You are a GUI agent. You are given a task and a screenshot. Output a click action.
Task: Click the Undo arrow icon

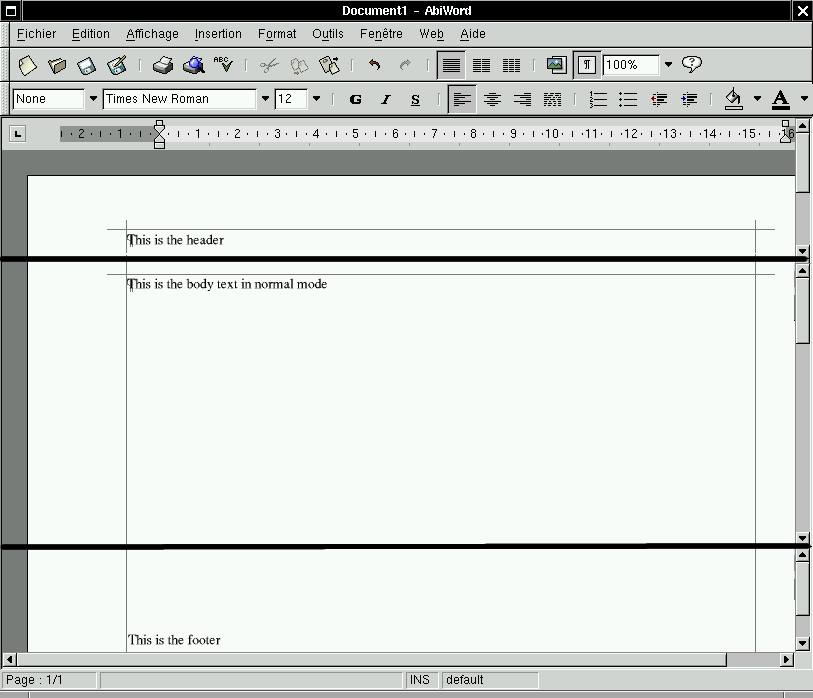click(x=374, y=65)
